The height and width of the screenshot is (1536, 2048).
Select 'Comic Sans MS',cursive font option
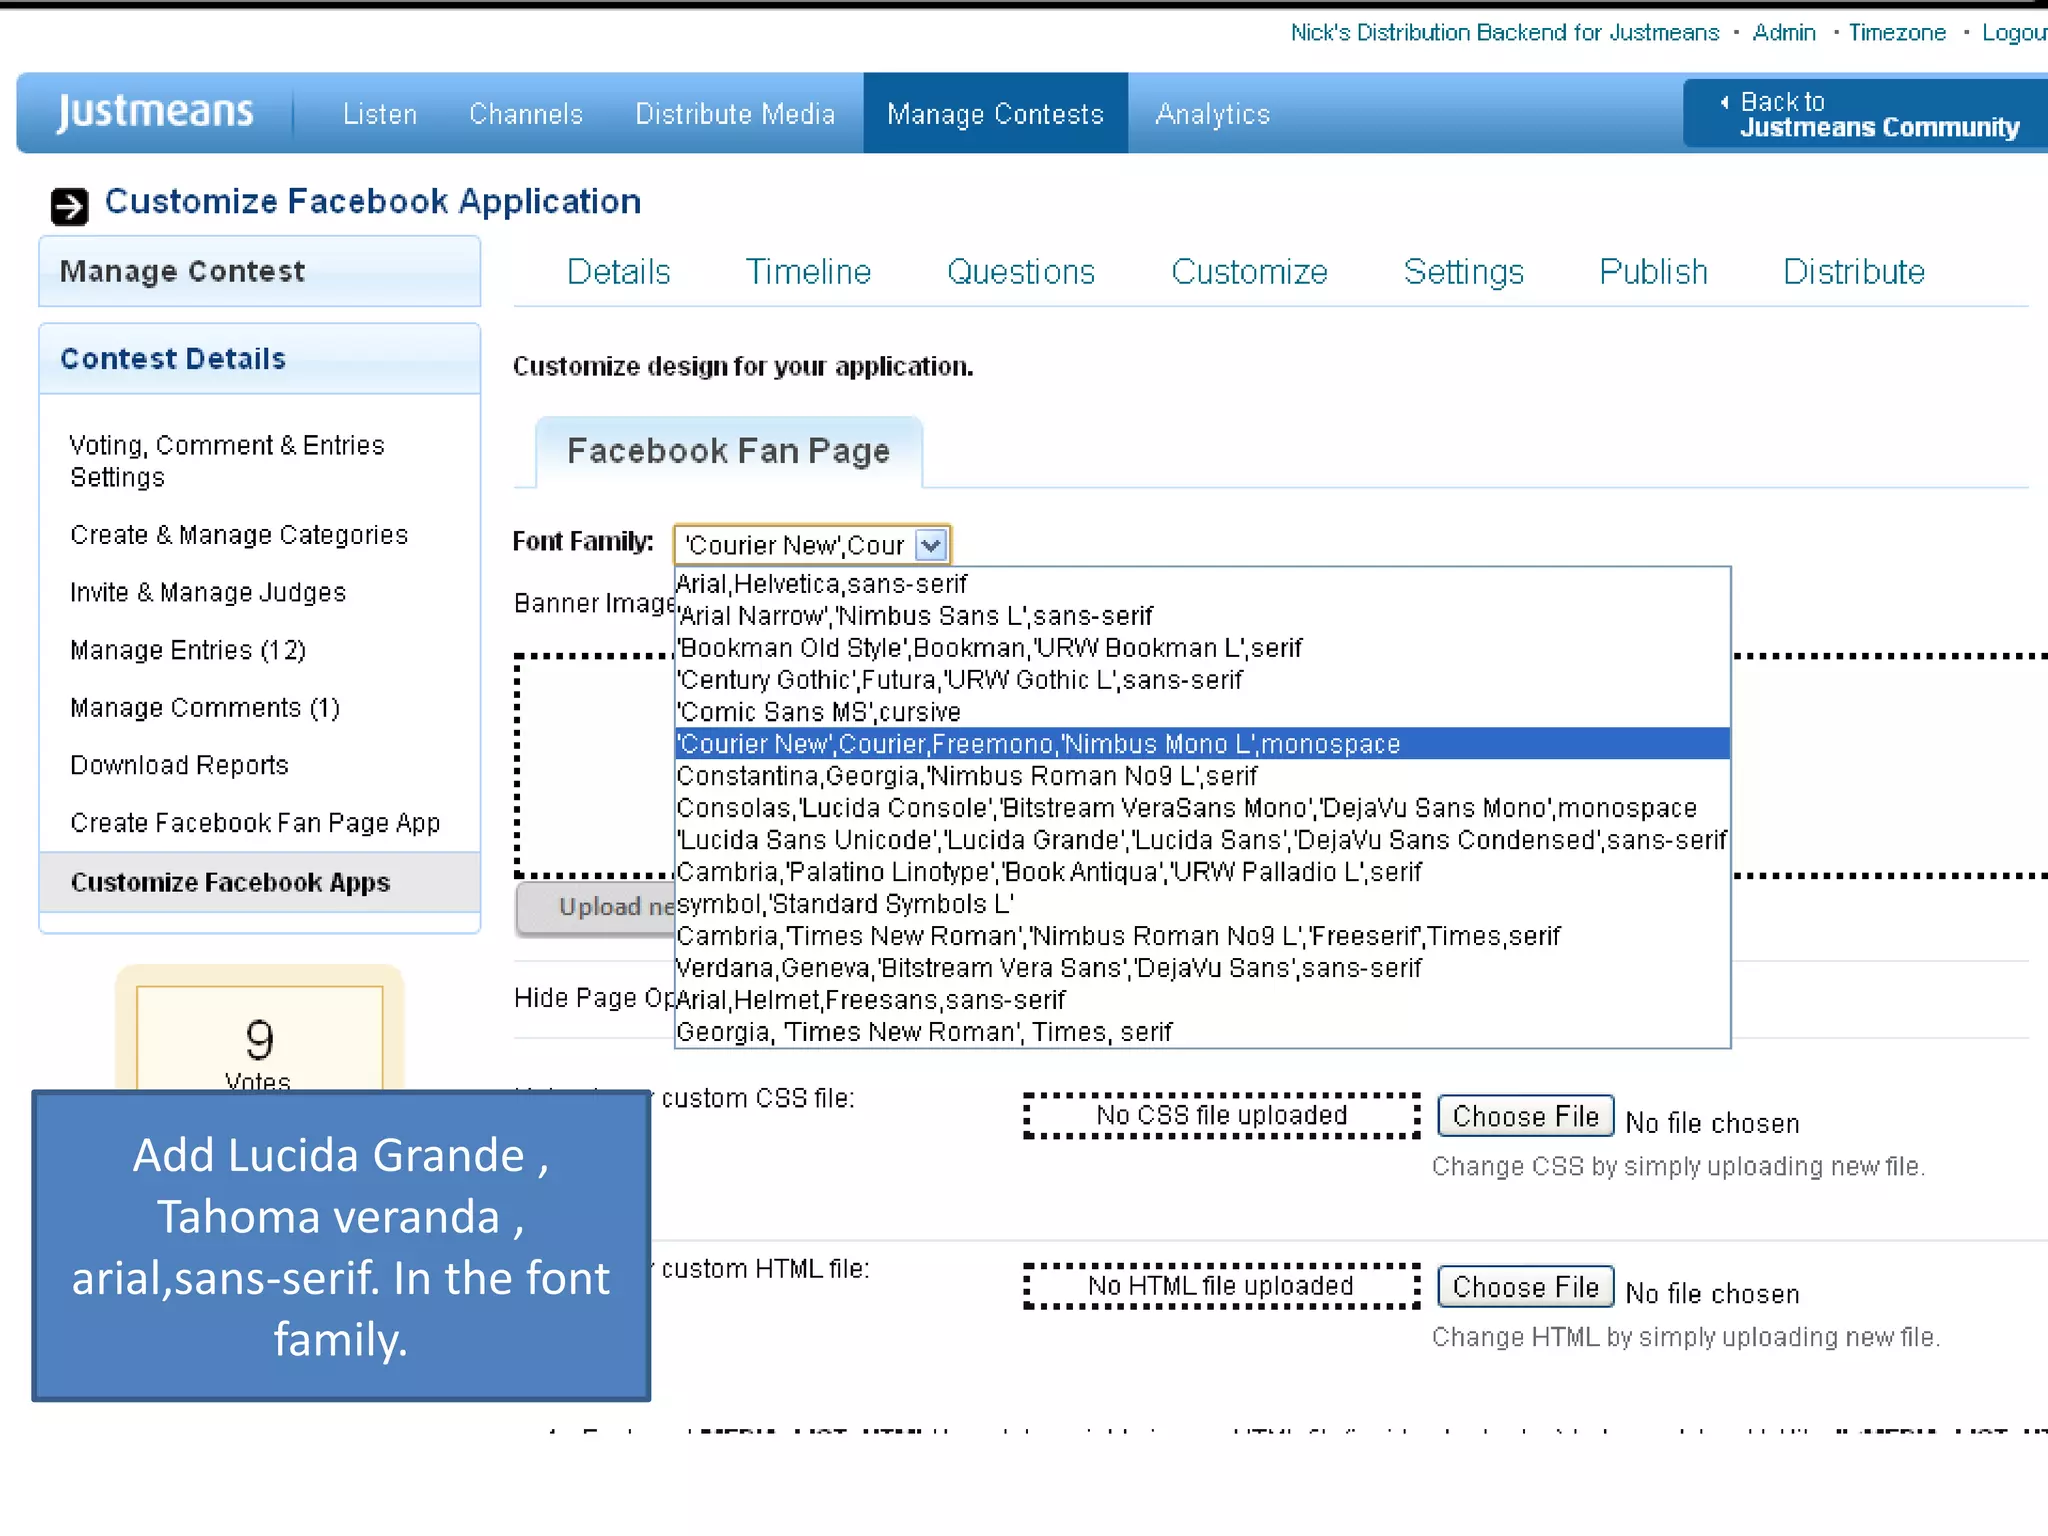click(x=819, y=712)
